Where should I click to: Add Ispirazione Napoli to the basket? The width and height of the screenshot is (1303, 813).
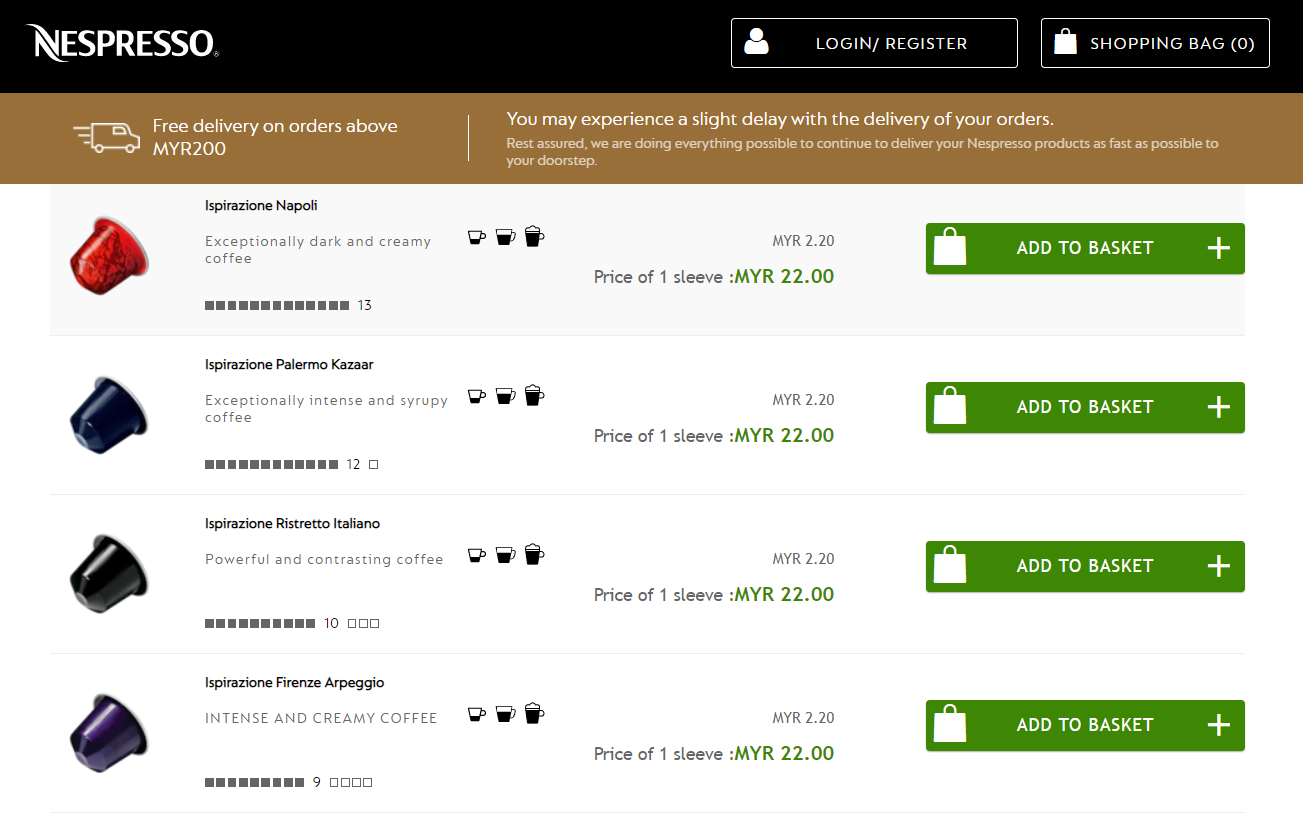[1085, 248]
